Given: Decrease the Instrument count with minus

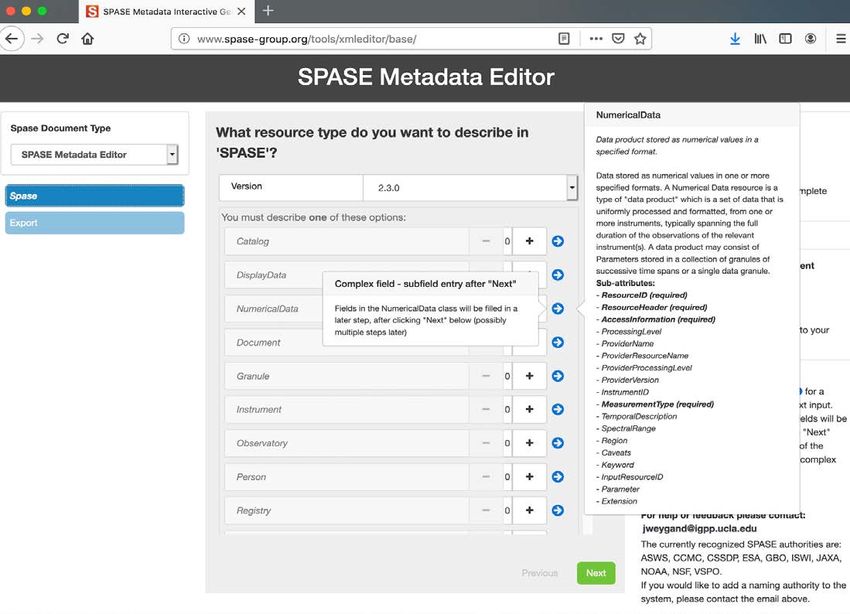Looking at the screenshot, I should coord(486,409).
